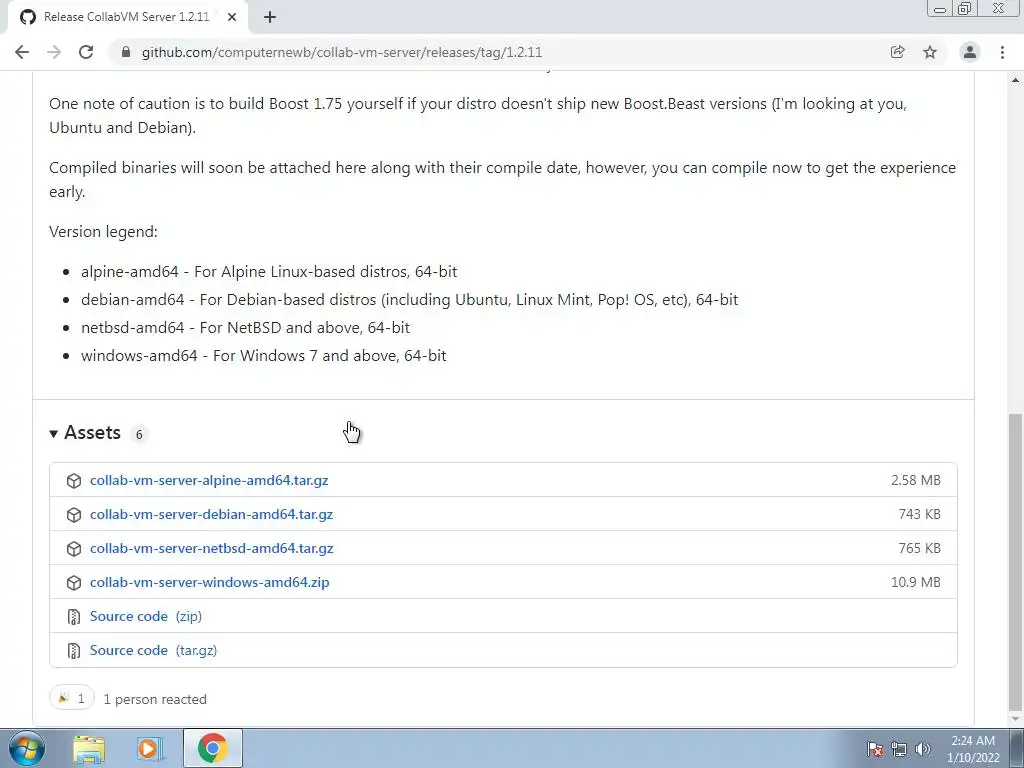Bookmark this page with the star icon

point(930,52)
